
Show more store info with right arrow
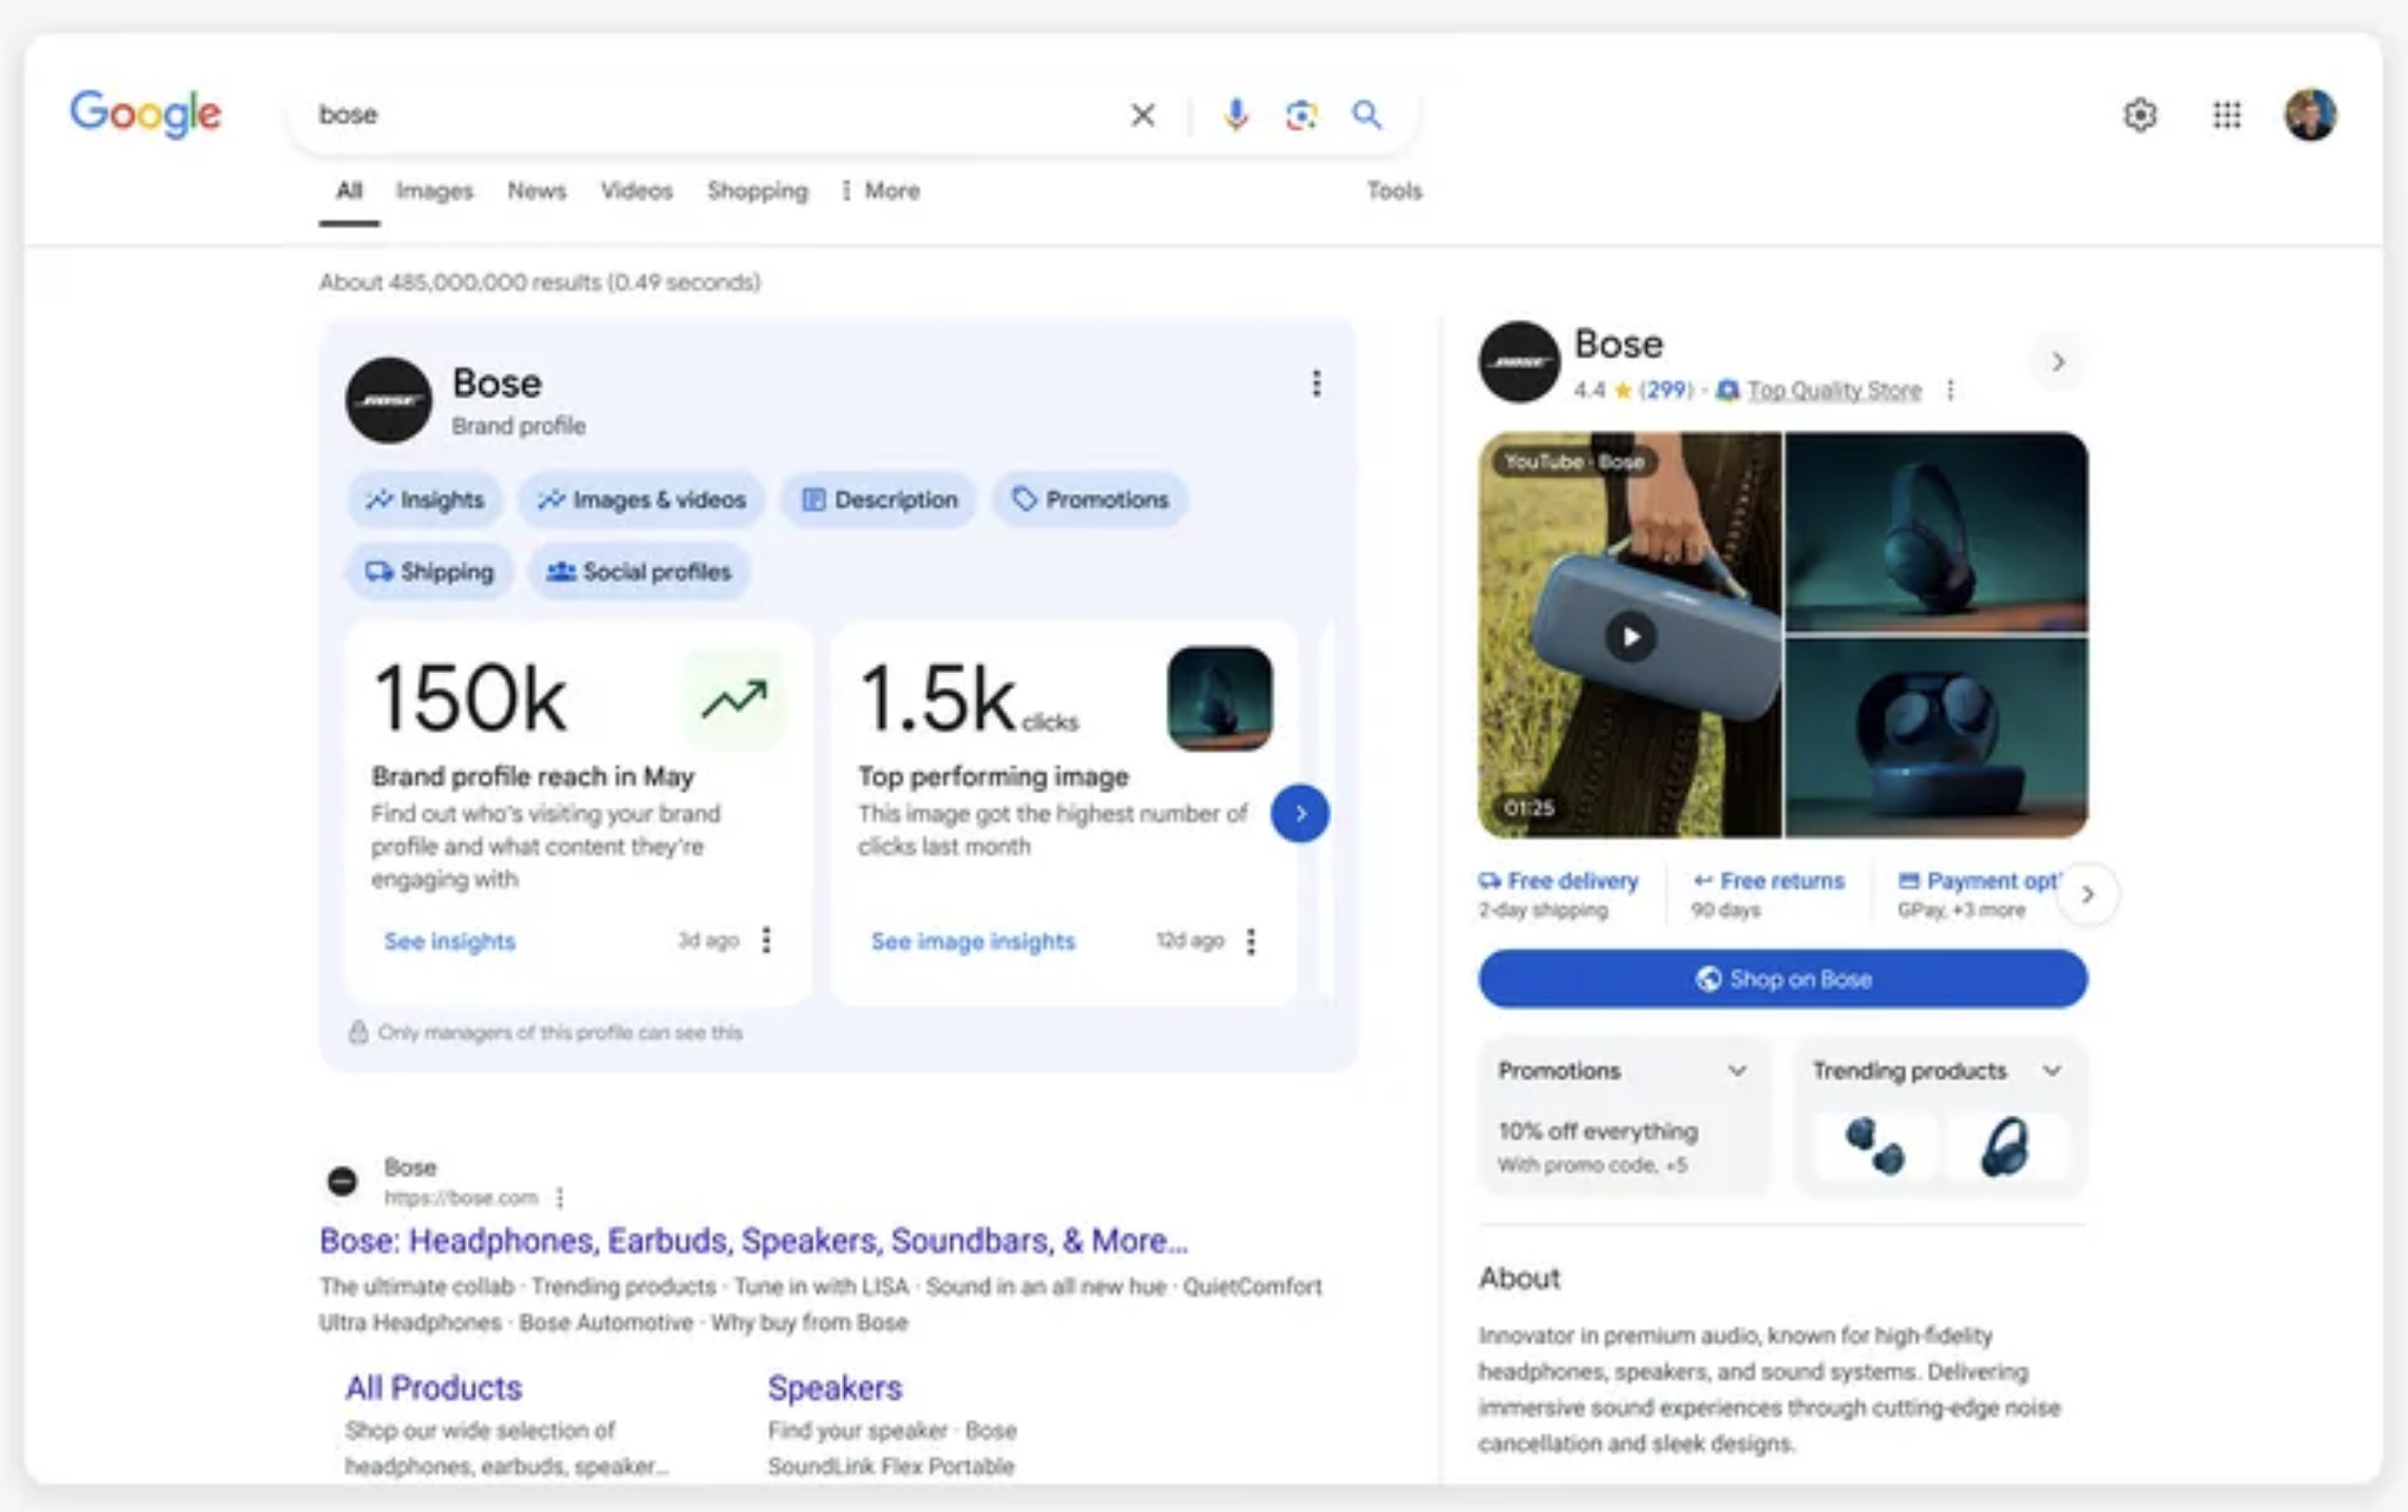[x=2088, y=894]
